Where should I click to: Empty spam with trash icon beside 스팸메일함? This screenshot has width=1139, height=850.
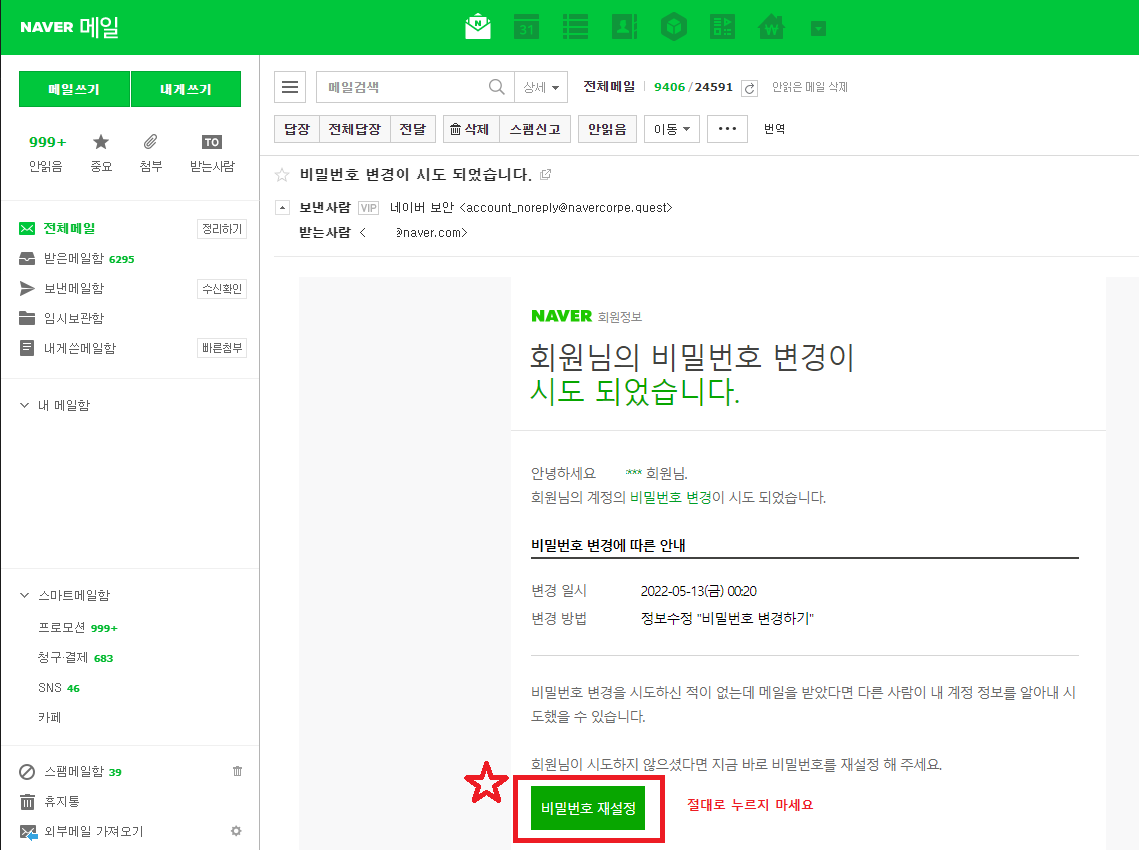coord(238,771)
